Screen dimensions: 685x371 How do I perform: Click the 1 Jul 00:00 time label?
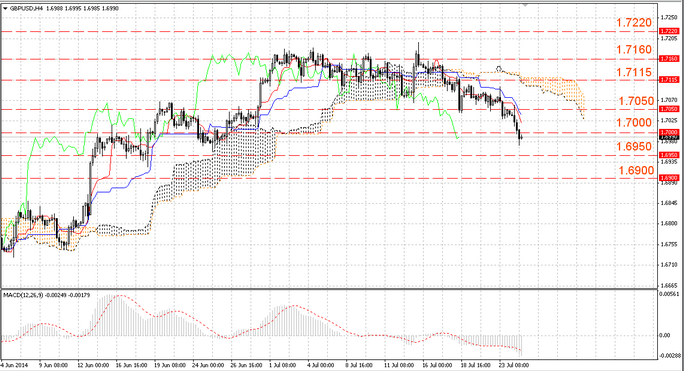[283, 365]
